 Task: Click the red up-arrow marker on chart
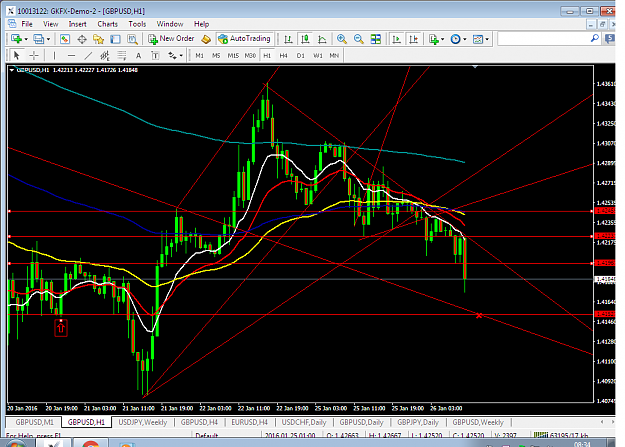pos(61,328)
